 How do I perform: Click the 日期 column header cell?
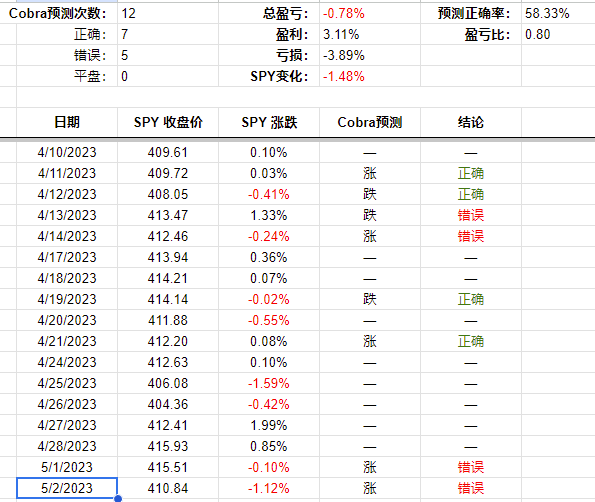coord(67,122)
